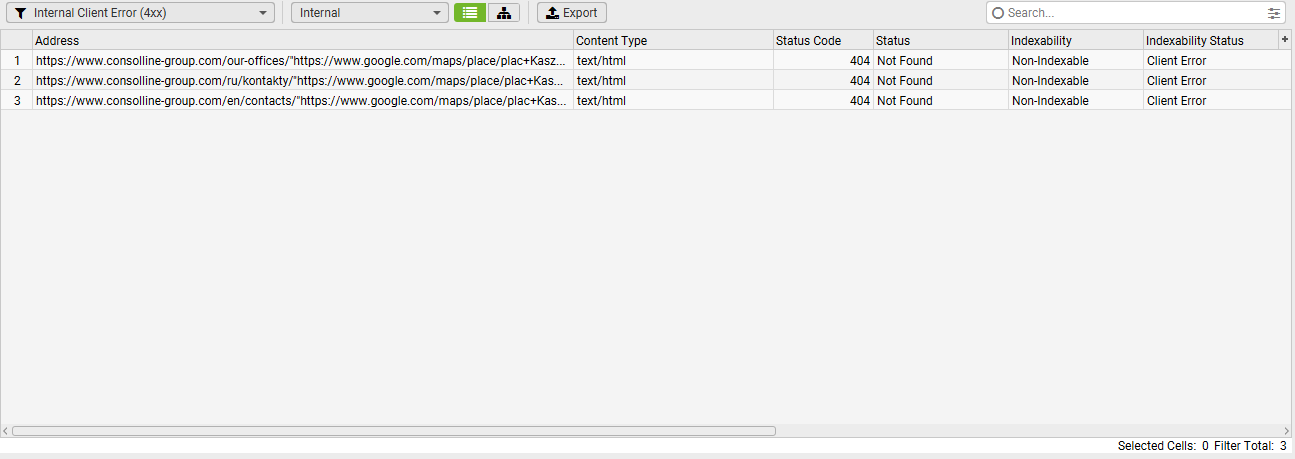The image size is (1295, 459).
Task: Select the en/contacts URL address cell
Action: [x=303, y=100]
